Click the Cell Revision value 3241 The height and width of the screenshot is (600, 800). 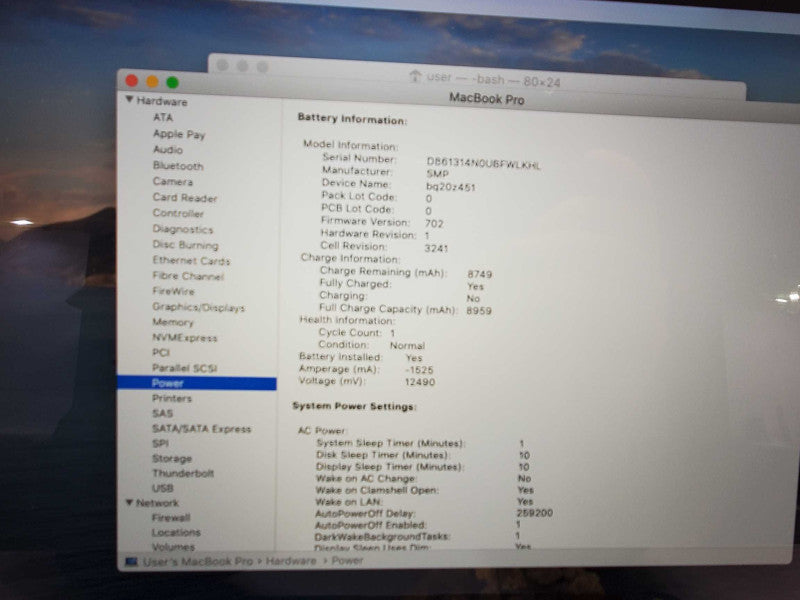click(436, 248)
